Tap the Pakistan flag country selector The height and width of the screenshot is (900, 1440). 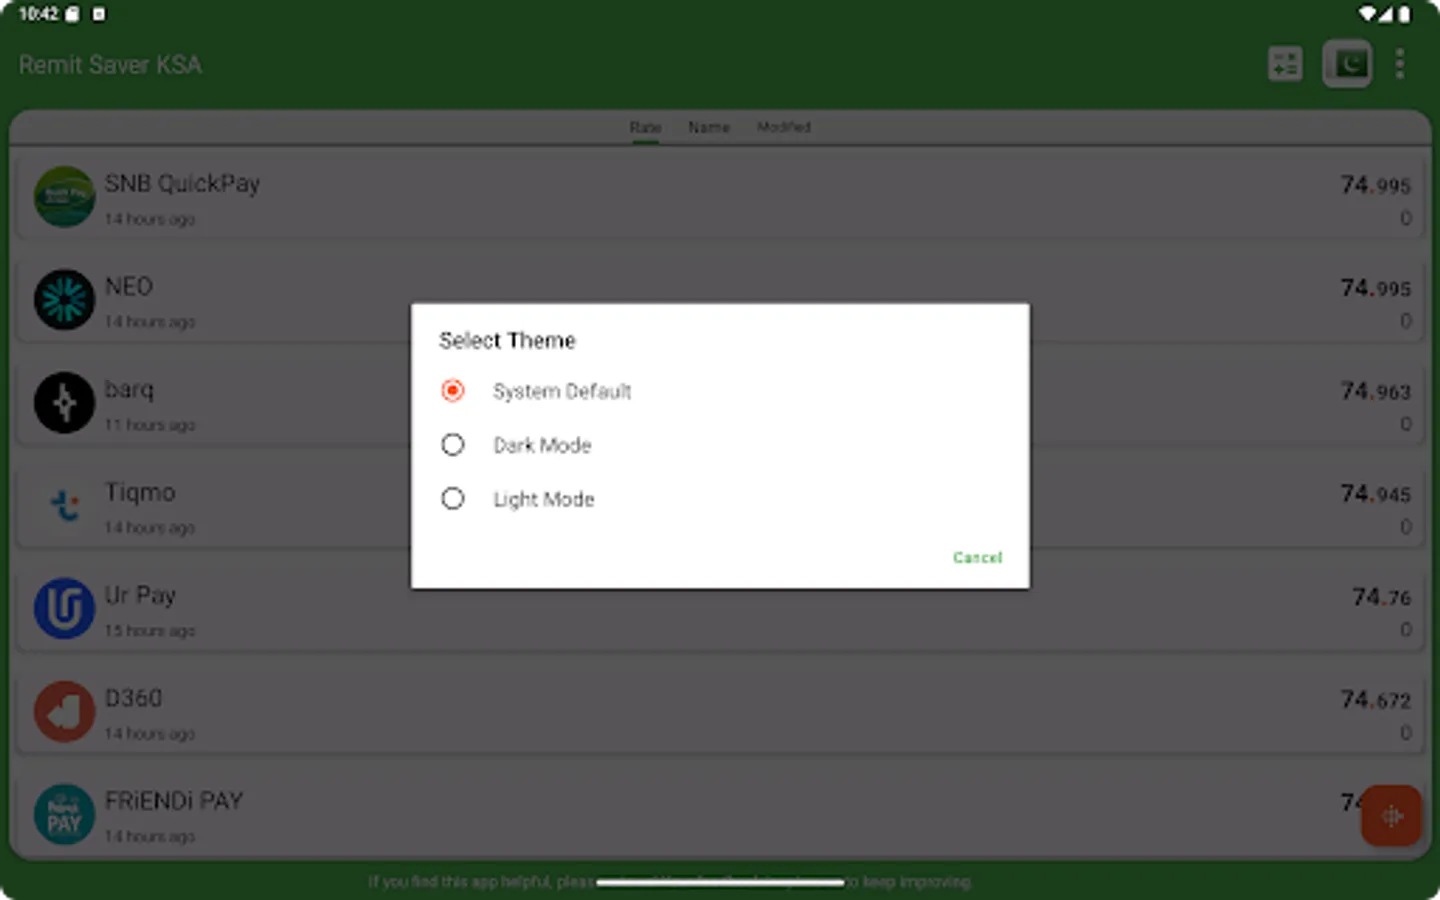tap(1347, 63)
